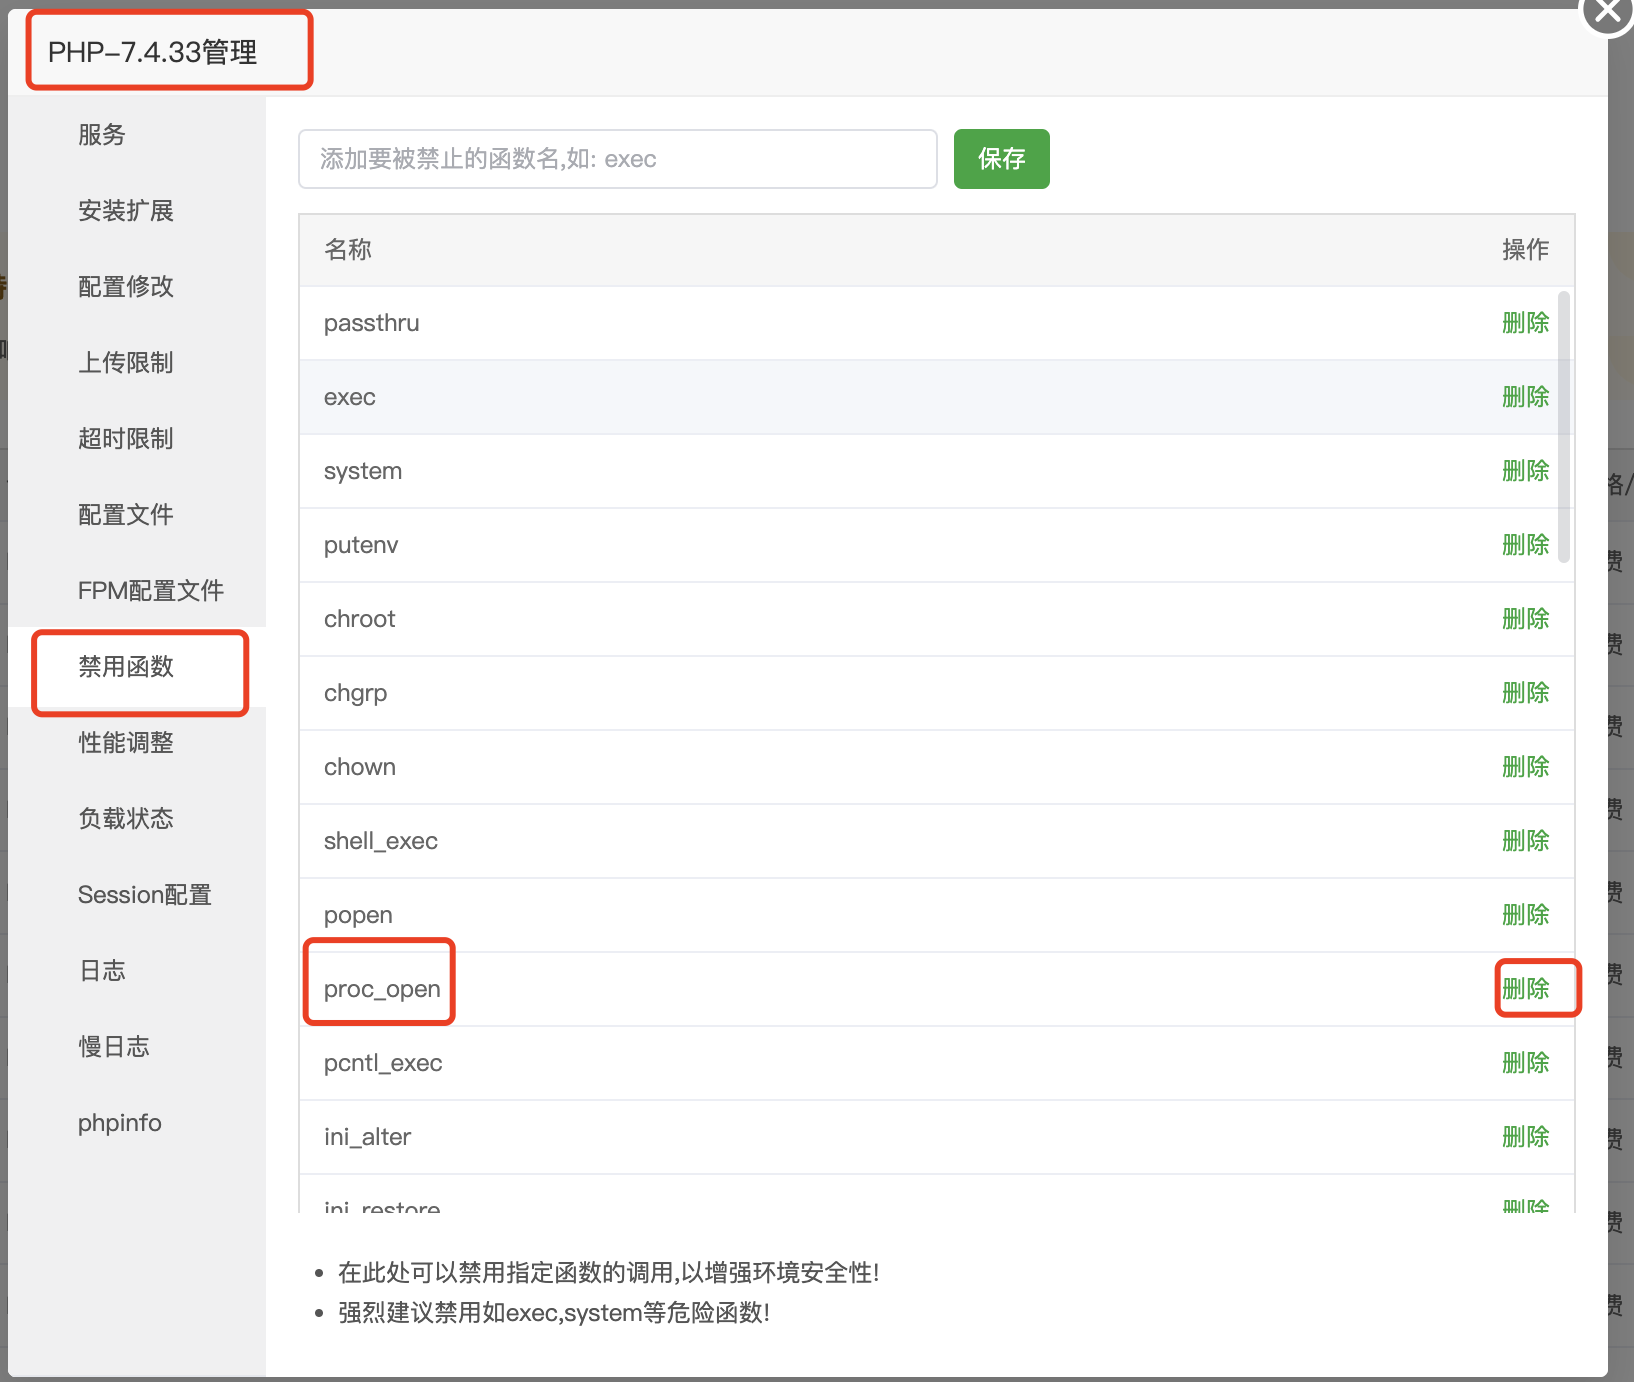1634x1382 pixels.
Task: Remove passthru from disabled functions
Action: coord(1525,323)
